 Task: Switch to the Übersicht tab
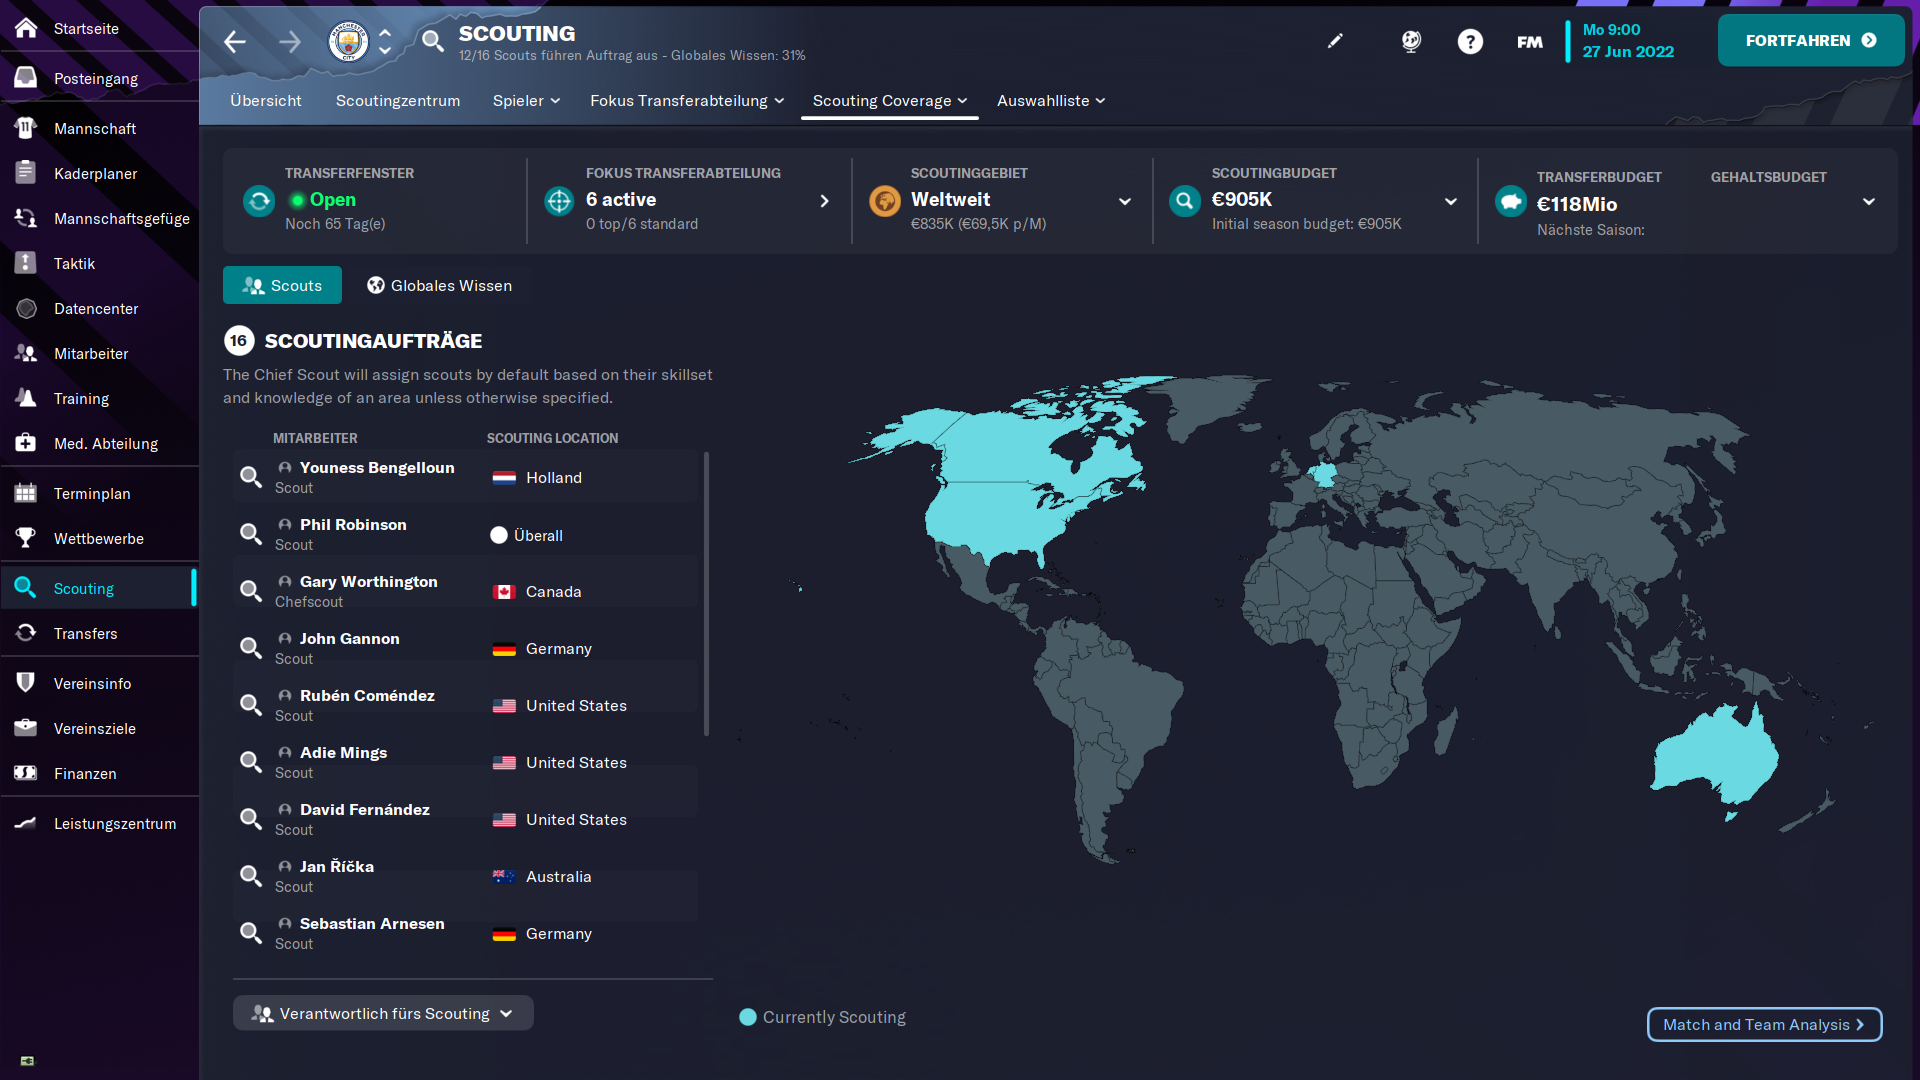pos(266,101)
